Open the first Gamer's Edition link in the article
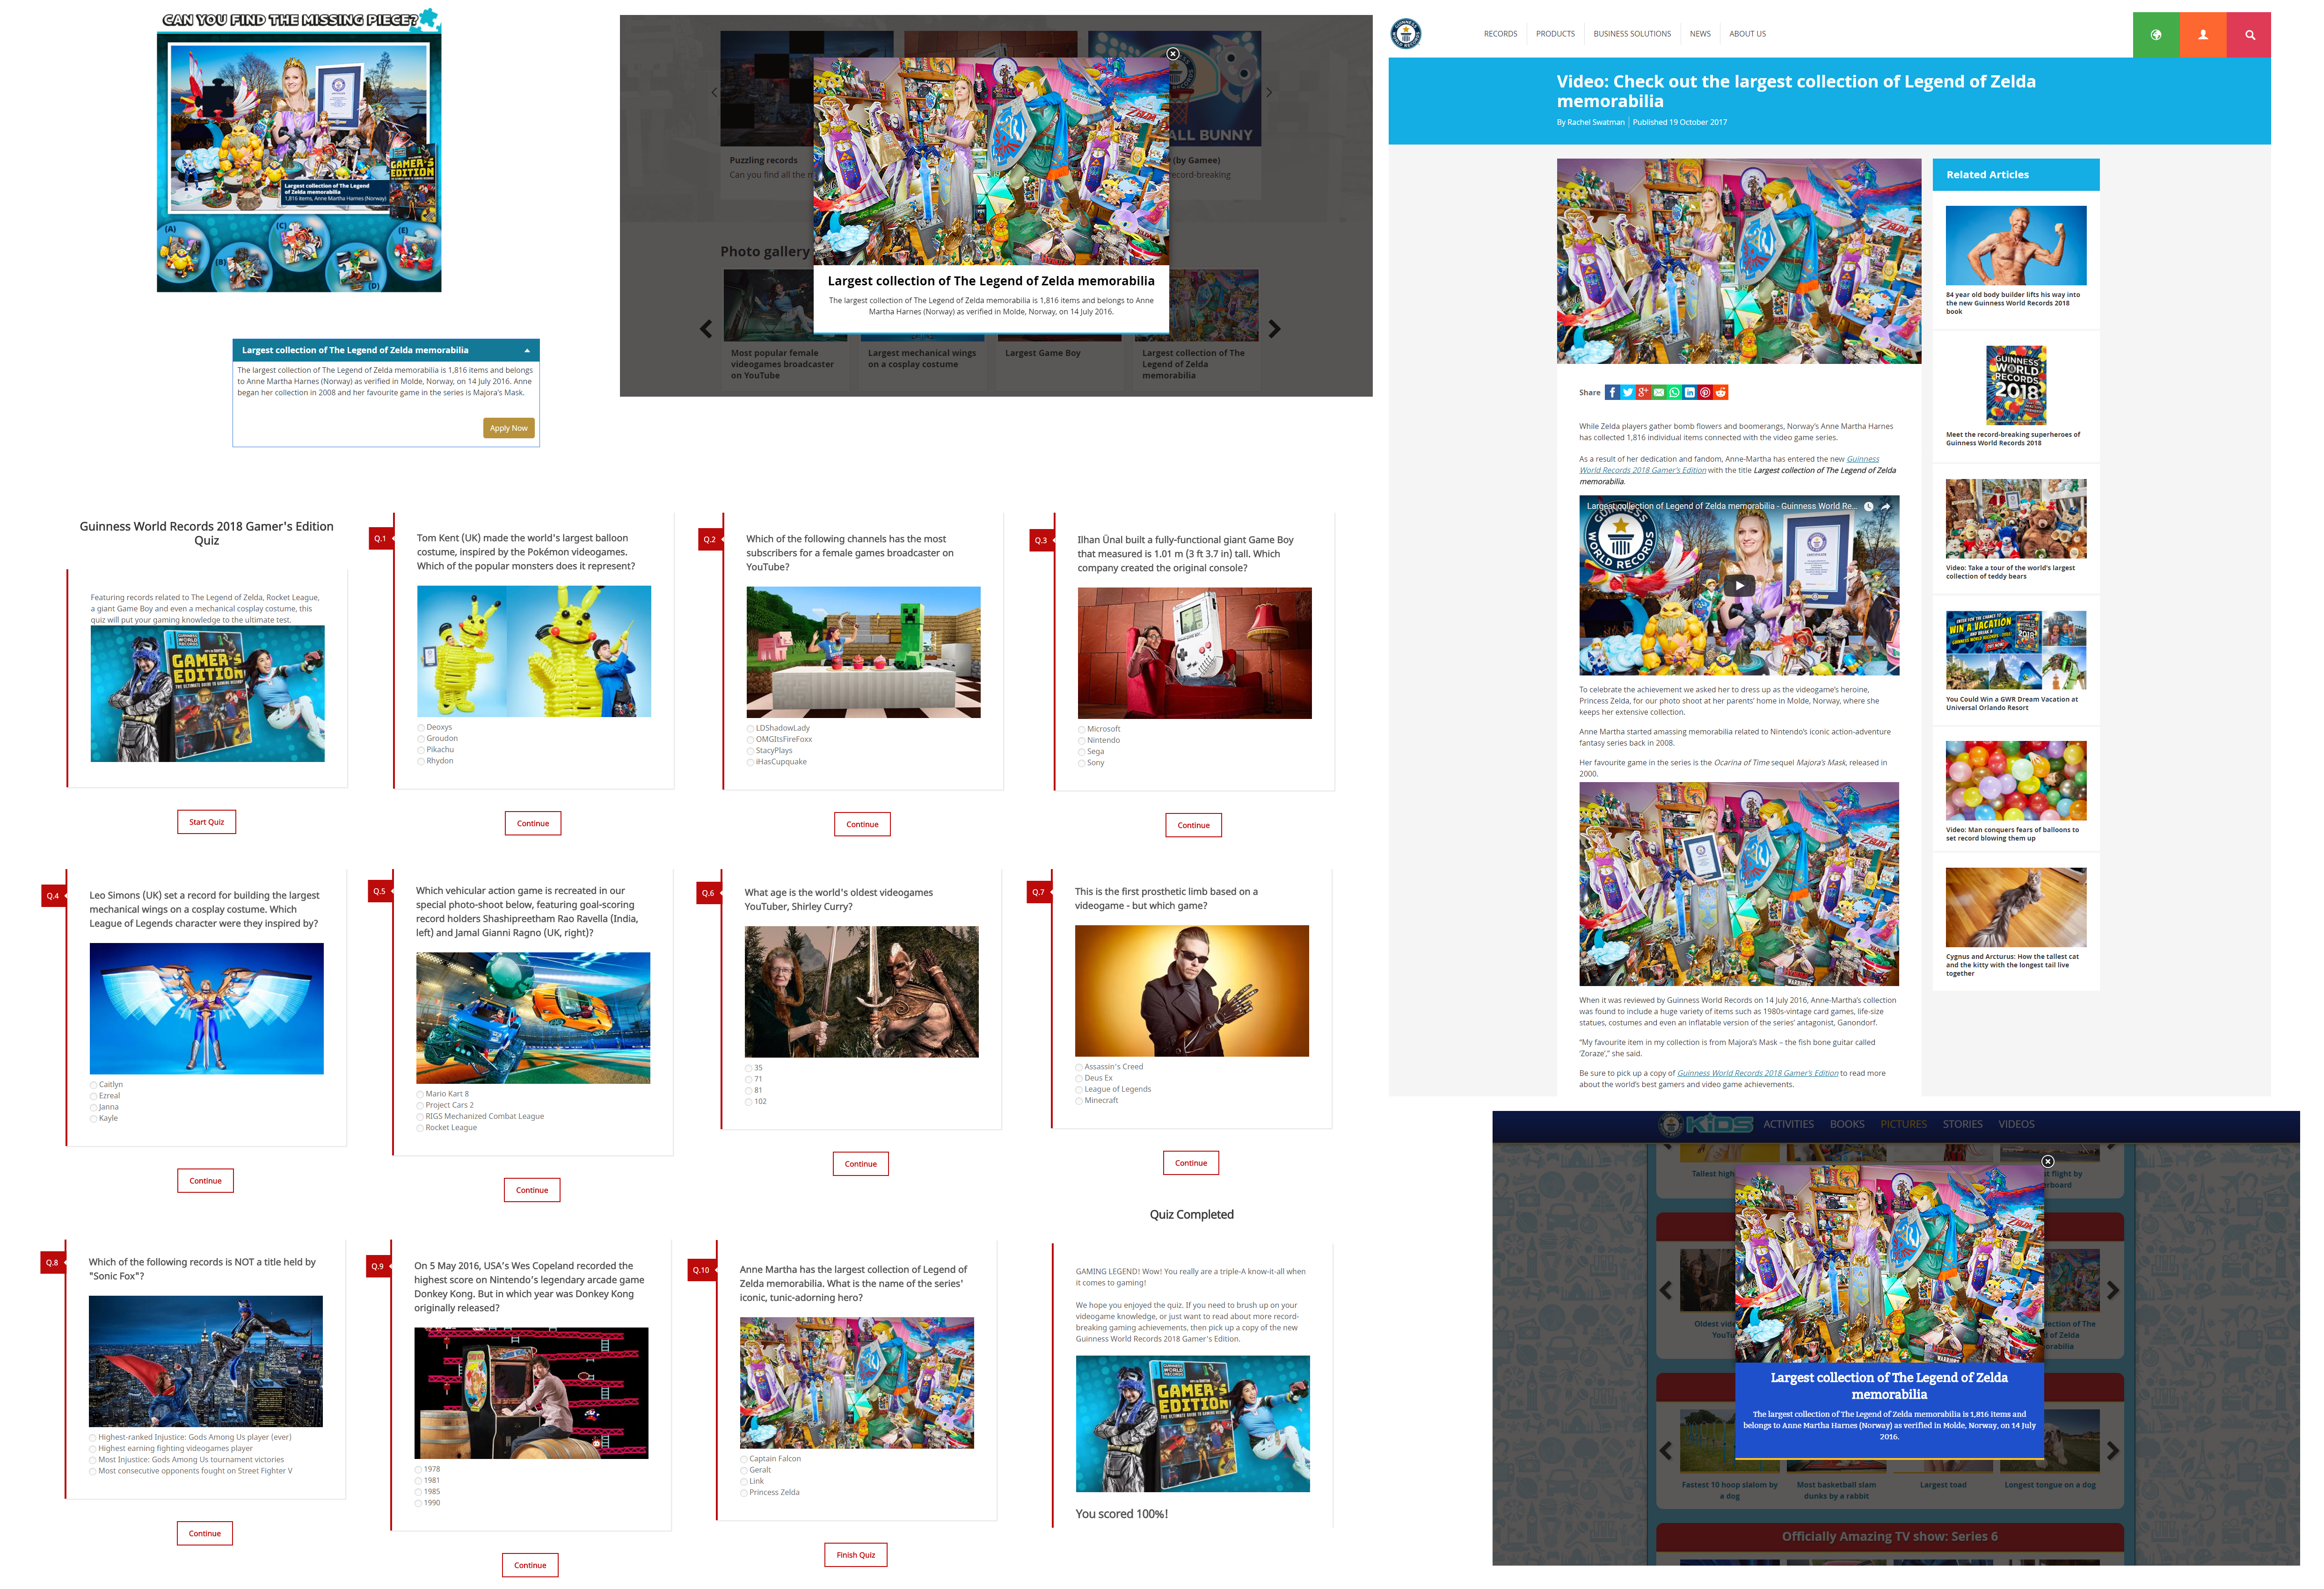 click(x=1729, y=465)
